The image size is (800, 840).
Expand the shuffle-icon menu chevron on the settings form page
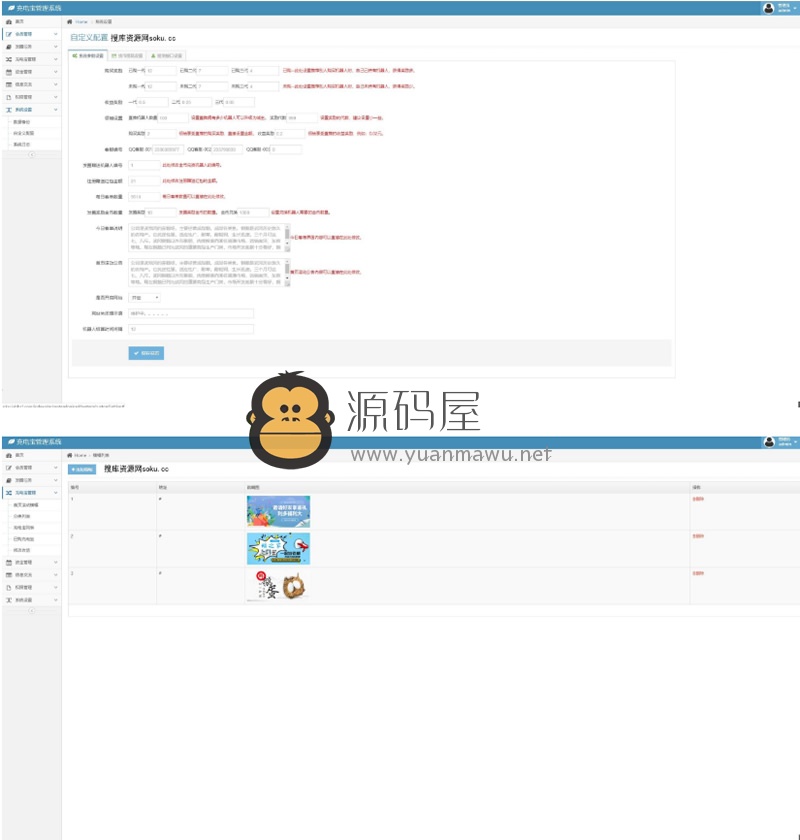[x=55, y=59]
